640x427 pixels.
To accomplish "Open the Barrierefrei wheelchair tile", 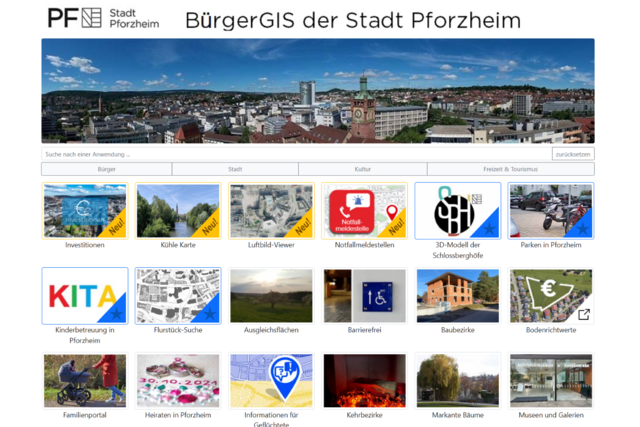I will [364, 296].
